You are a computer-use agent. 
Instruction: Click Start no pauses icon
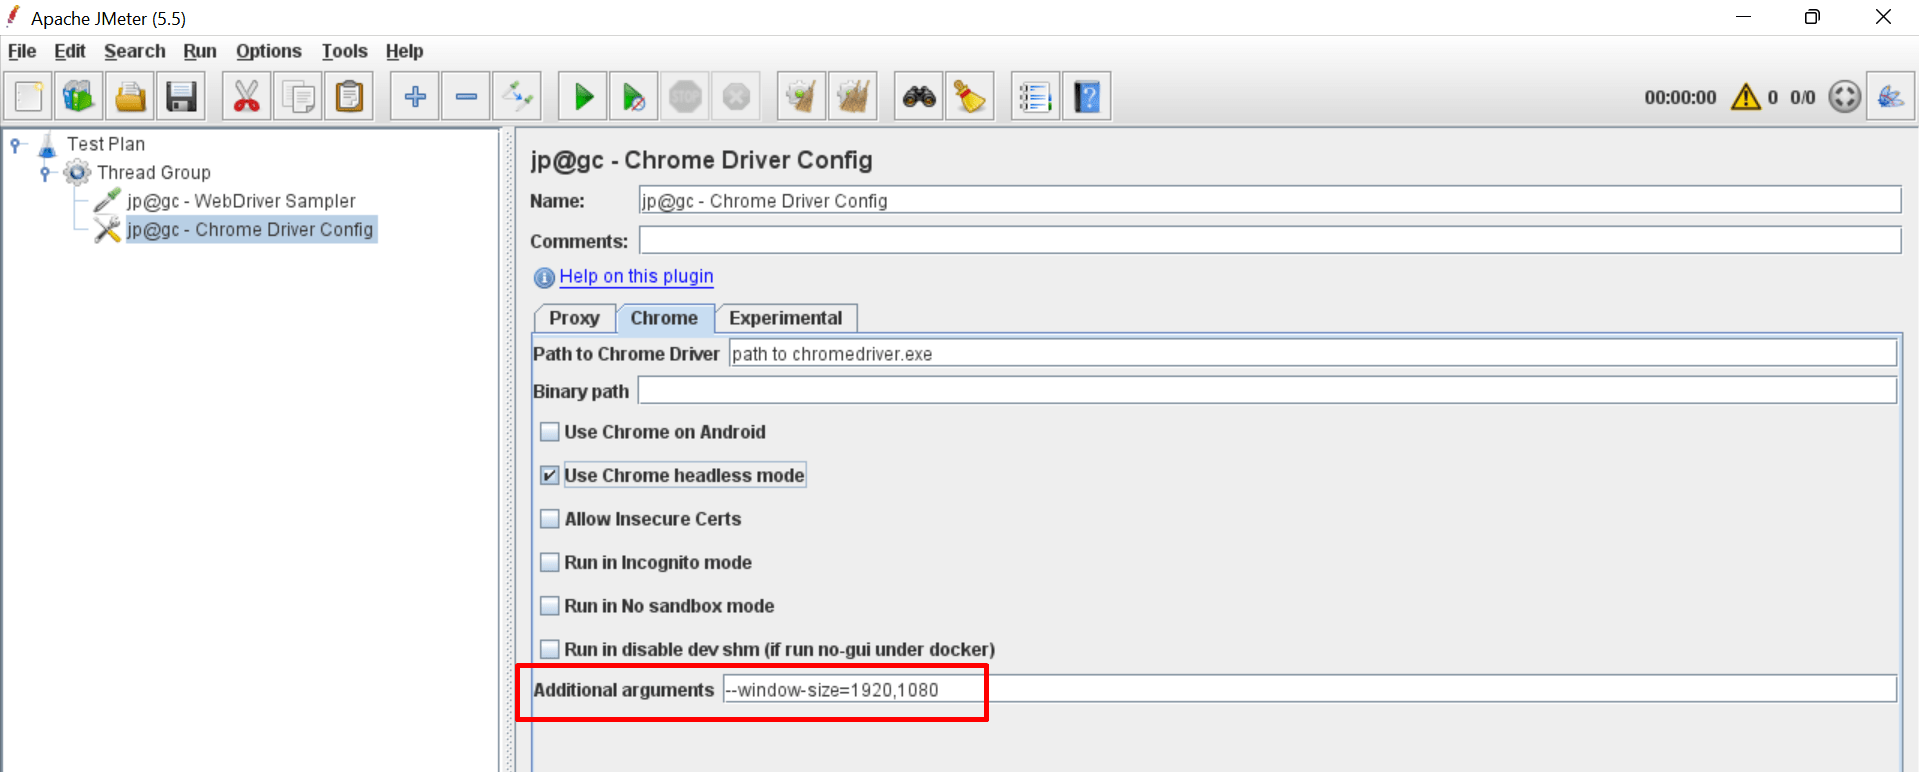click(x=634, y=97)
